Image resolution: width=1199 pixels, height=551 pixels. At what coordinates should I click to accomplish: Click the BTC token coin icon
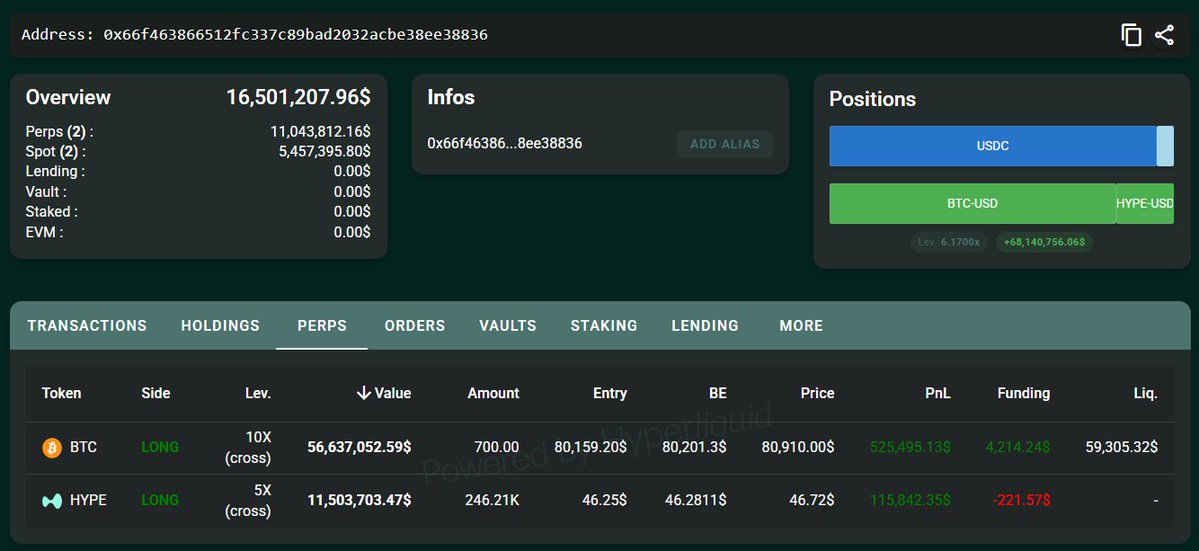point(52,447)
